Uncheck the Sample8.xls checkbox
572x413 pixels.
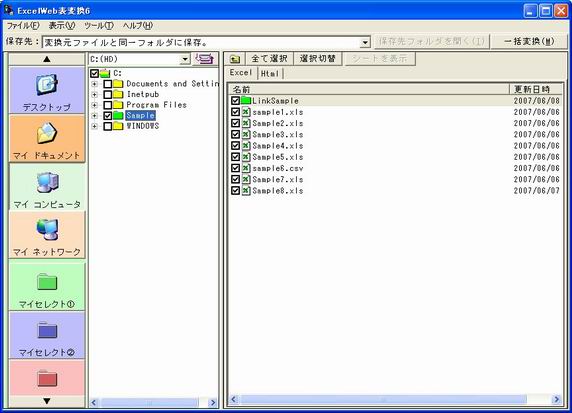click(x=235, y=190)
